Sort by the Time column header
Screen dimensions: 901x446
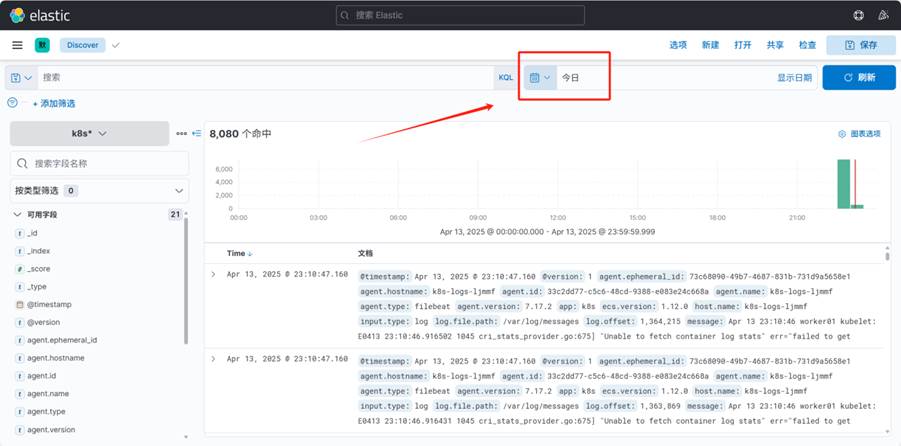tap(240, 253)
